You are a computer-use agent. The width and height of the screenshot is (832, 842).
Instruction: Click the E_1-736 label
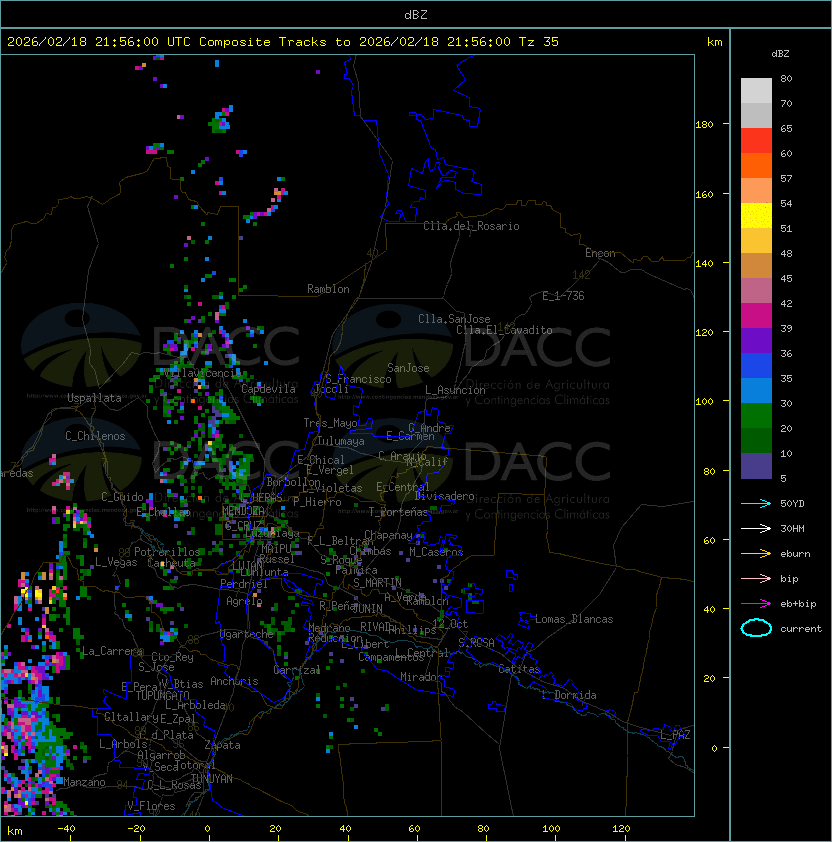coord(563,296)
